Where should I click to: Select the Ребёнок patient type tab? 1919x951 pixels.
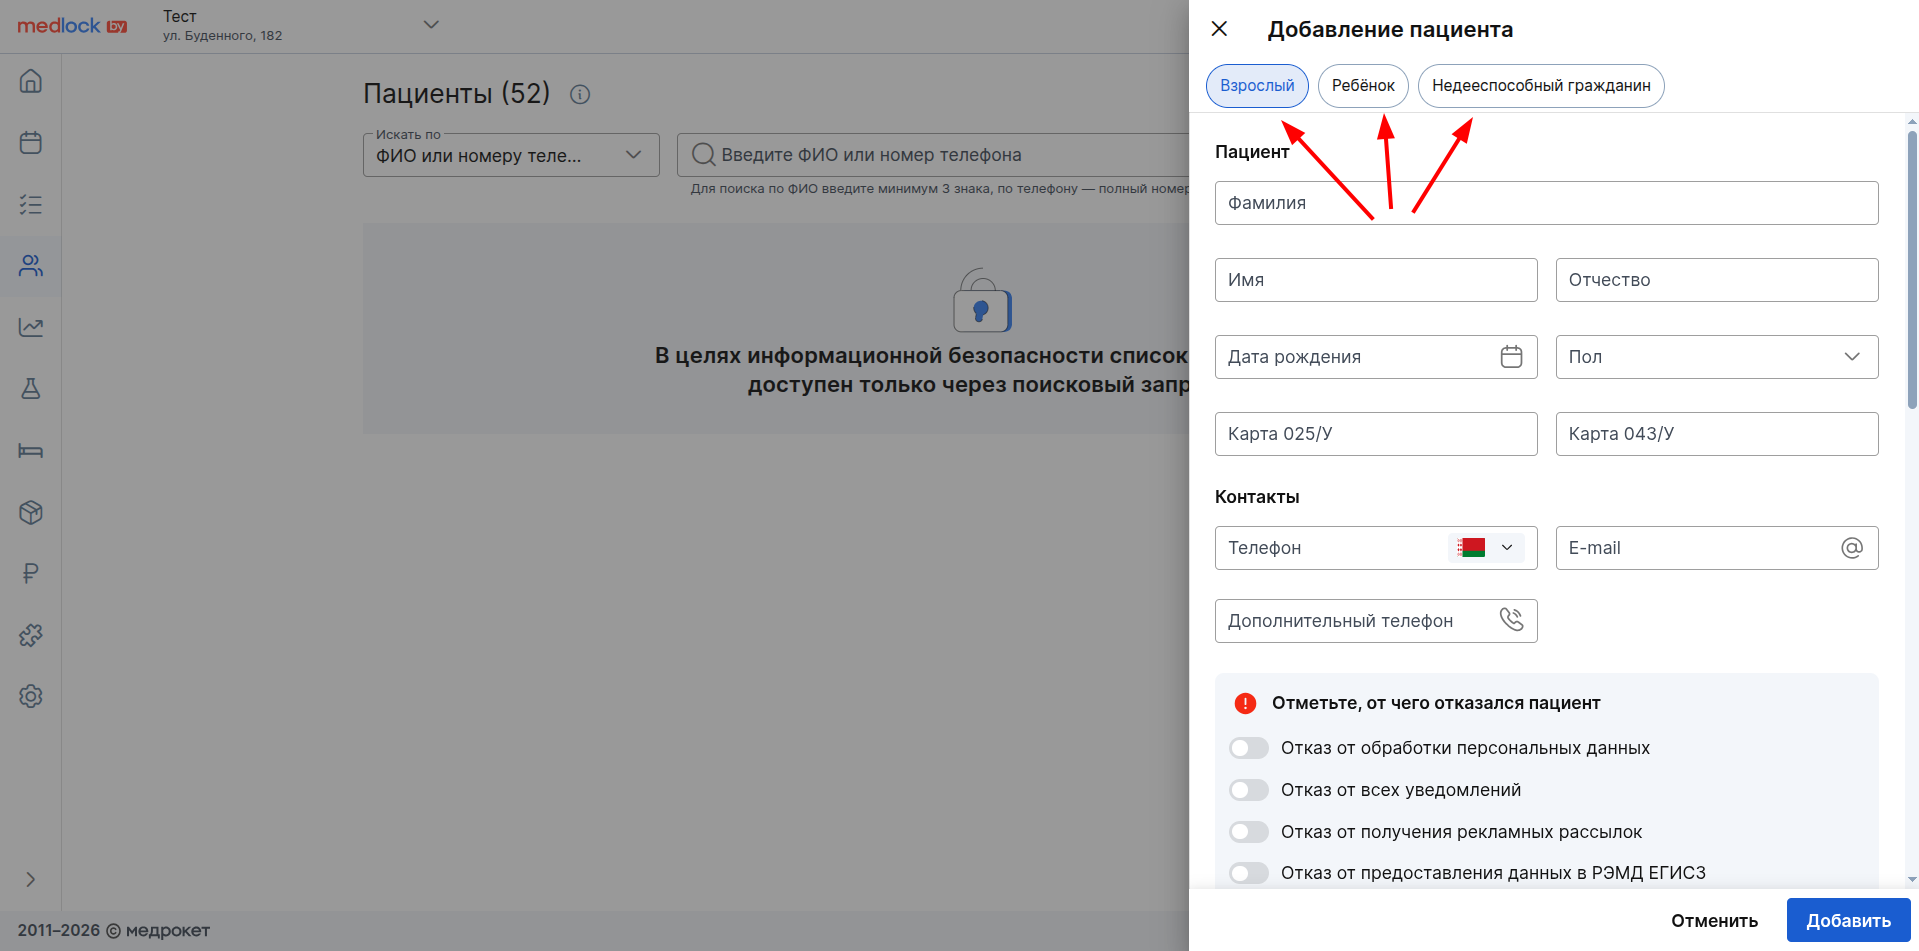(x=1363, y=86)
